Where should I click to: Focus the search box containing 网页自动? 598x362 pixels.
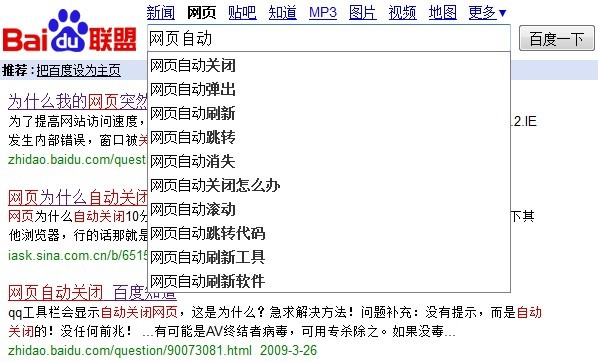coord(328,39)
